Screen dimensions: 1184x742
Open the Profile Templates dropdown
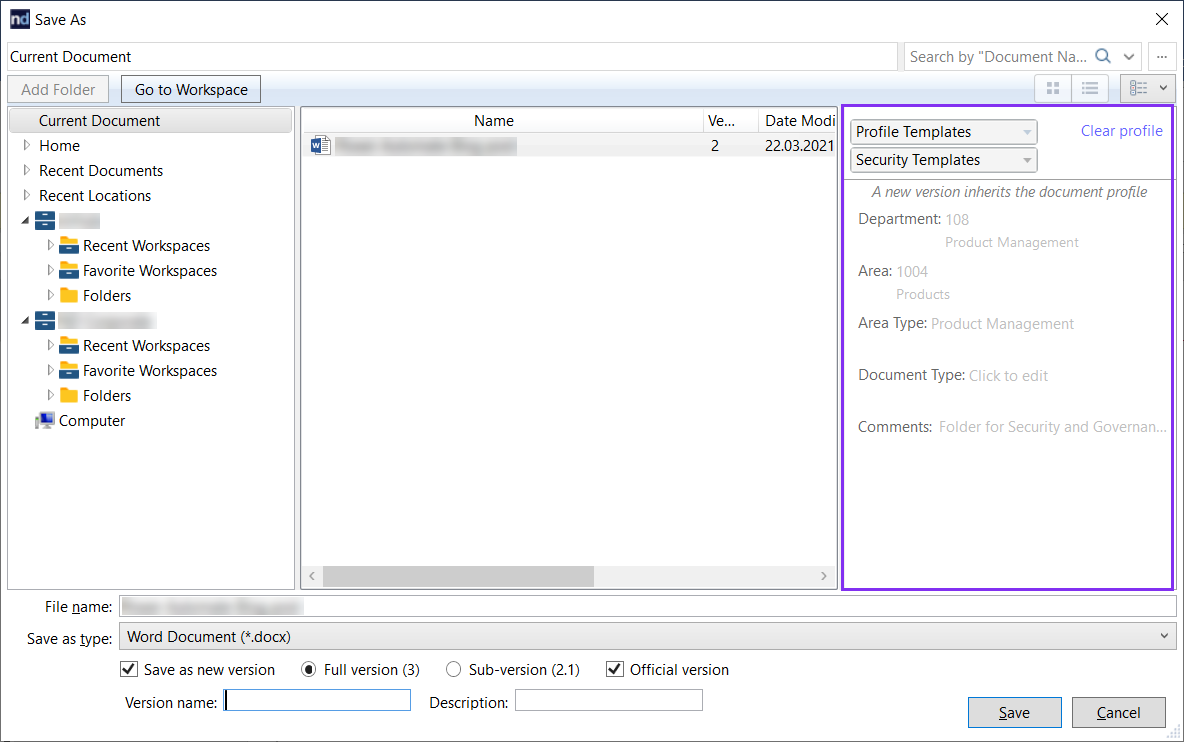[x=943, y=132]
